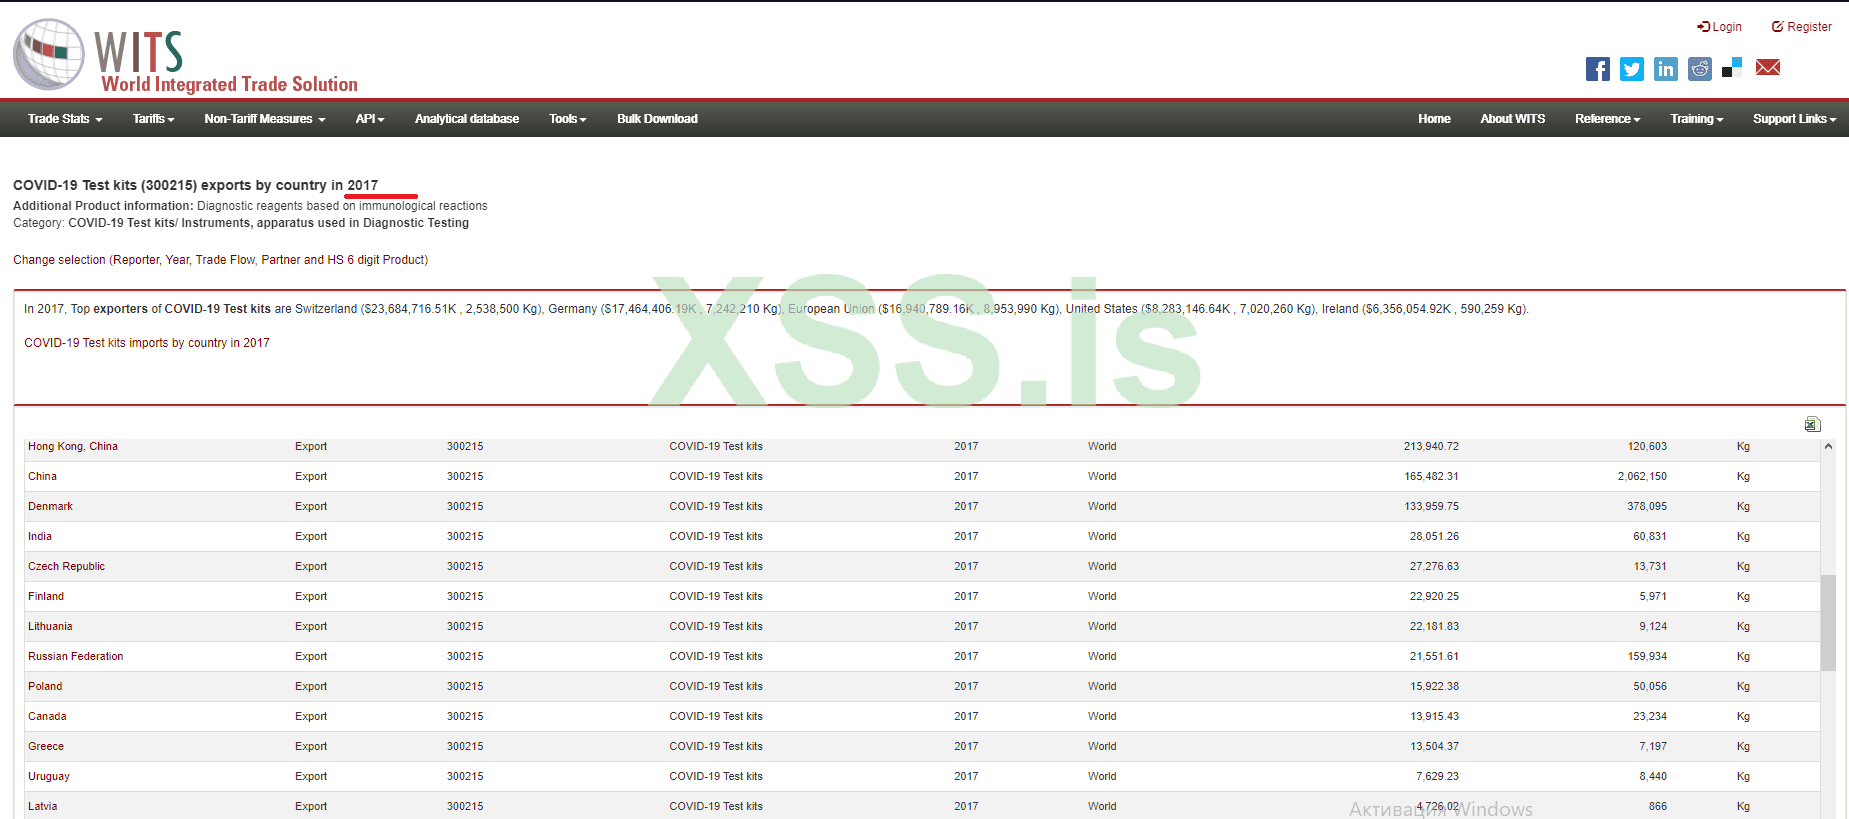Click the Login link
The height and width of the screenshot is (819, 1849).
[1720, 27]
